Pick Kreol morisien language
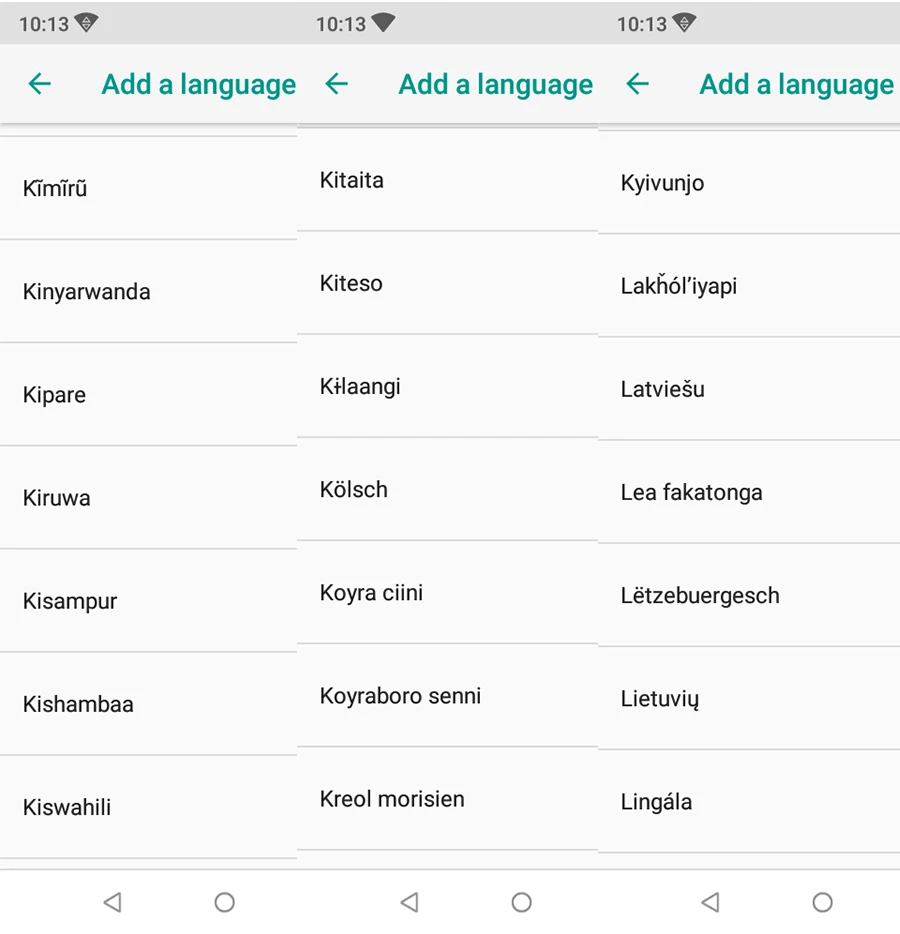This screenshot has height=934, width=900. [447, 798]
